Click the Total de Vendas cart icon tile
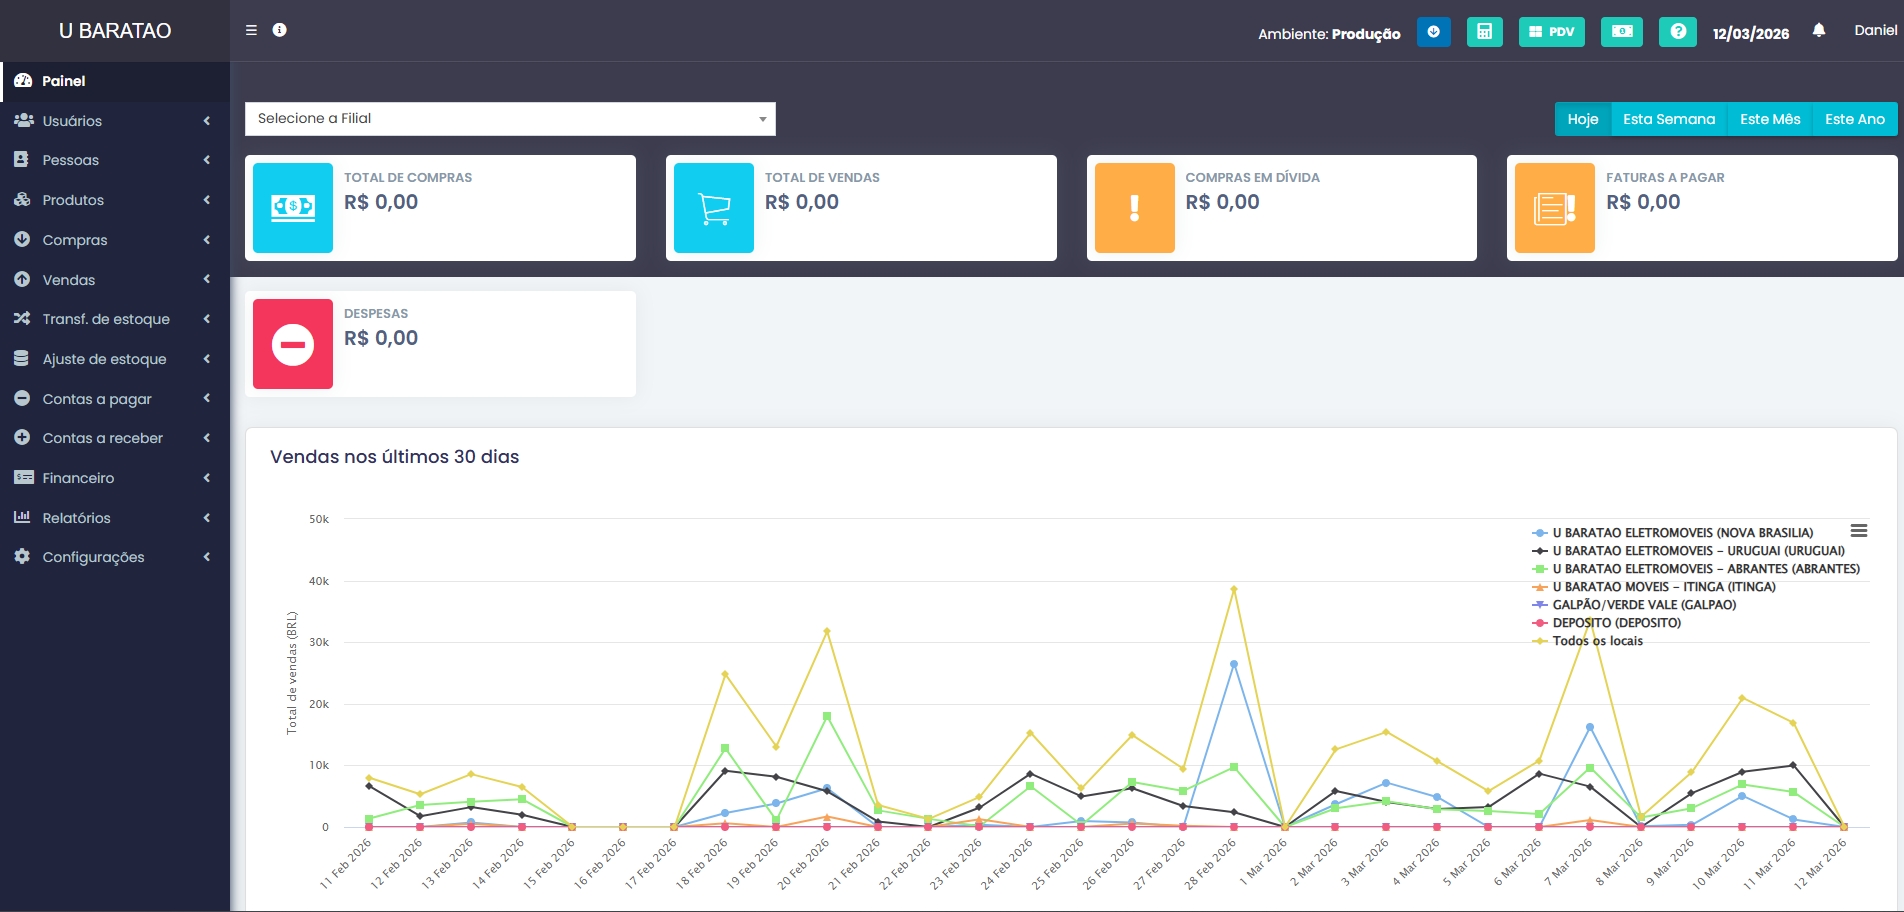Viewport: 1904px width, 912px height. coord(714,208)
